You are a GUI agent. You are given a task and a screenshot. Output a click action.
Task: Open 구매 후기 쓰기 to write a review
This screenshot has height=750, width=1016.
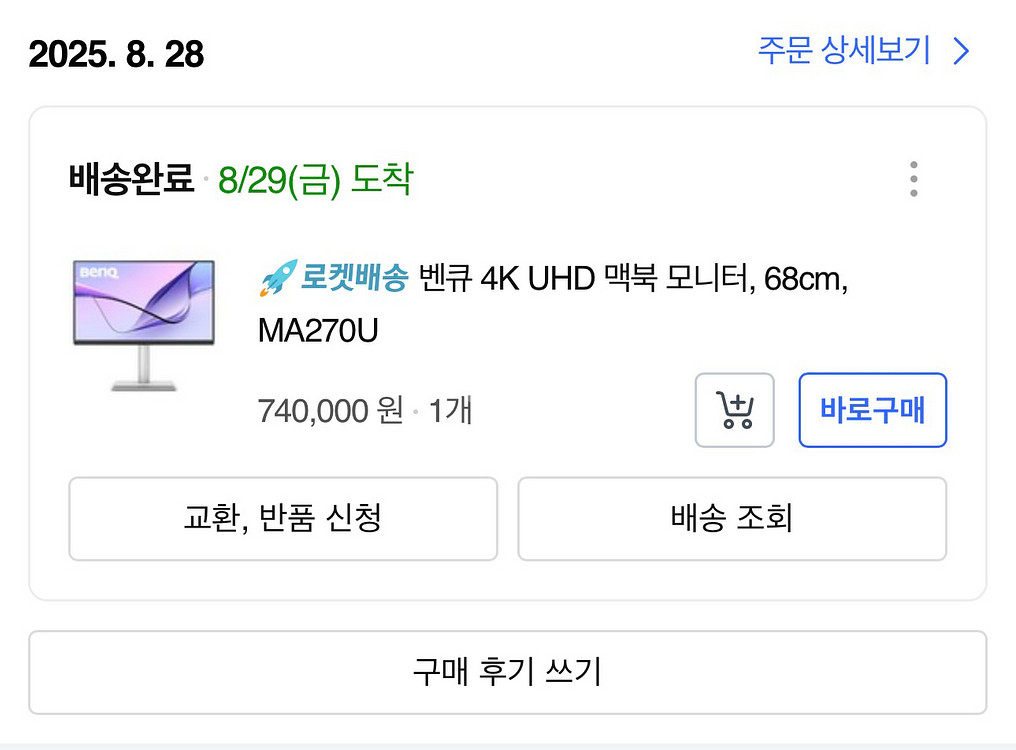tap(508, 672)
